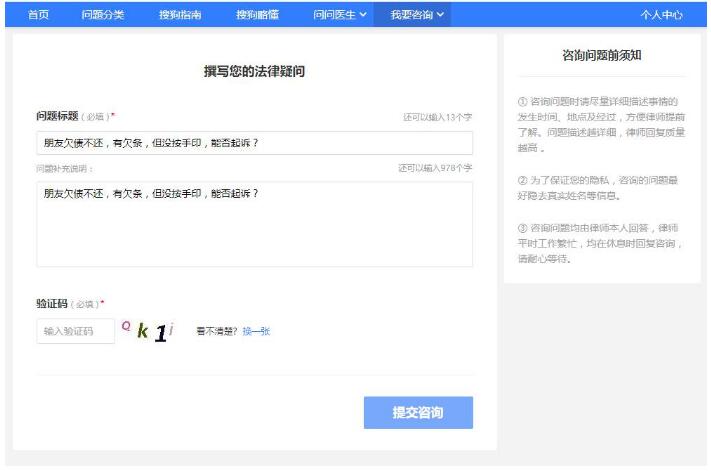Go to the 首页 home tab

click(x=38, y=15)
